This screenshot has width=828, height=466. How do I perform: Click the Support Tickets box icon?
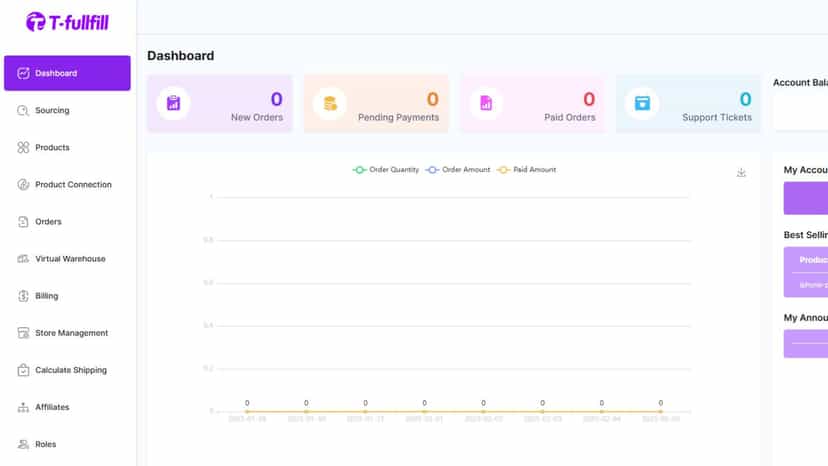point(642,103)
